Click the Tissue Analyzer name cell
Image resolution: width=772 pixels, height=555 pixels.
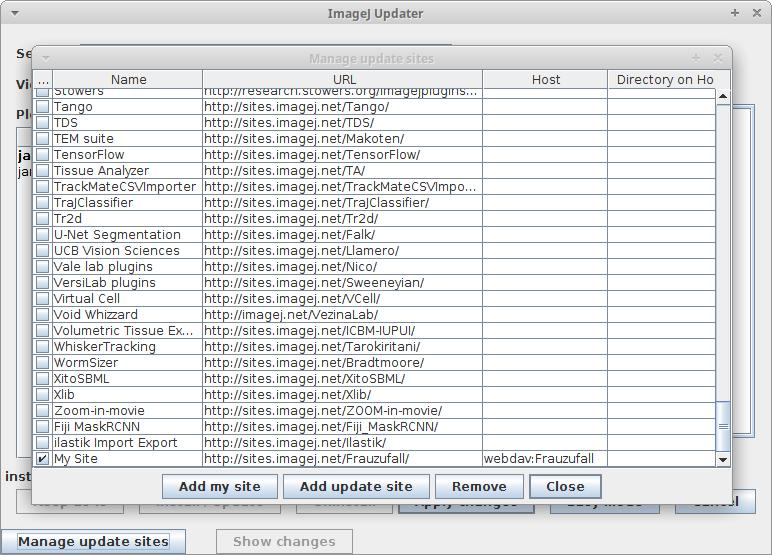(x=128, y=170)
